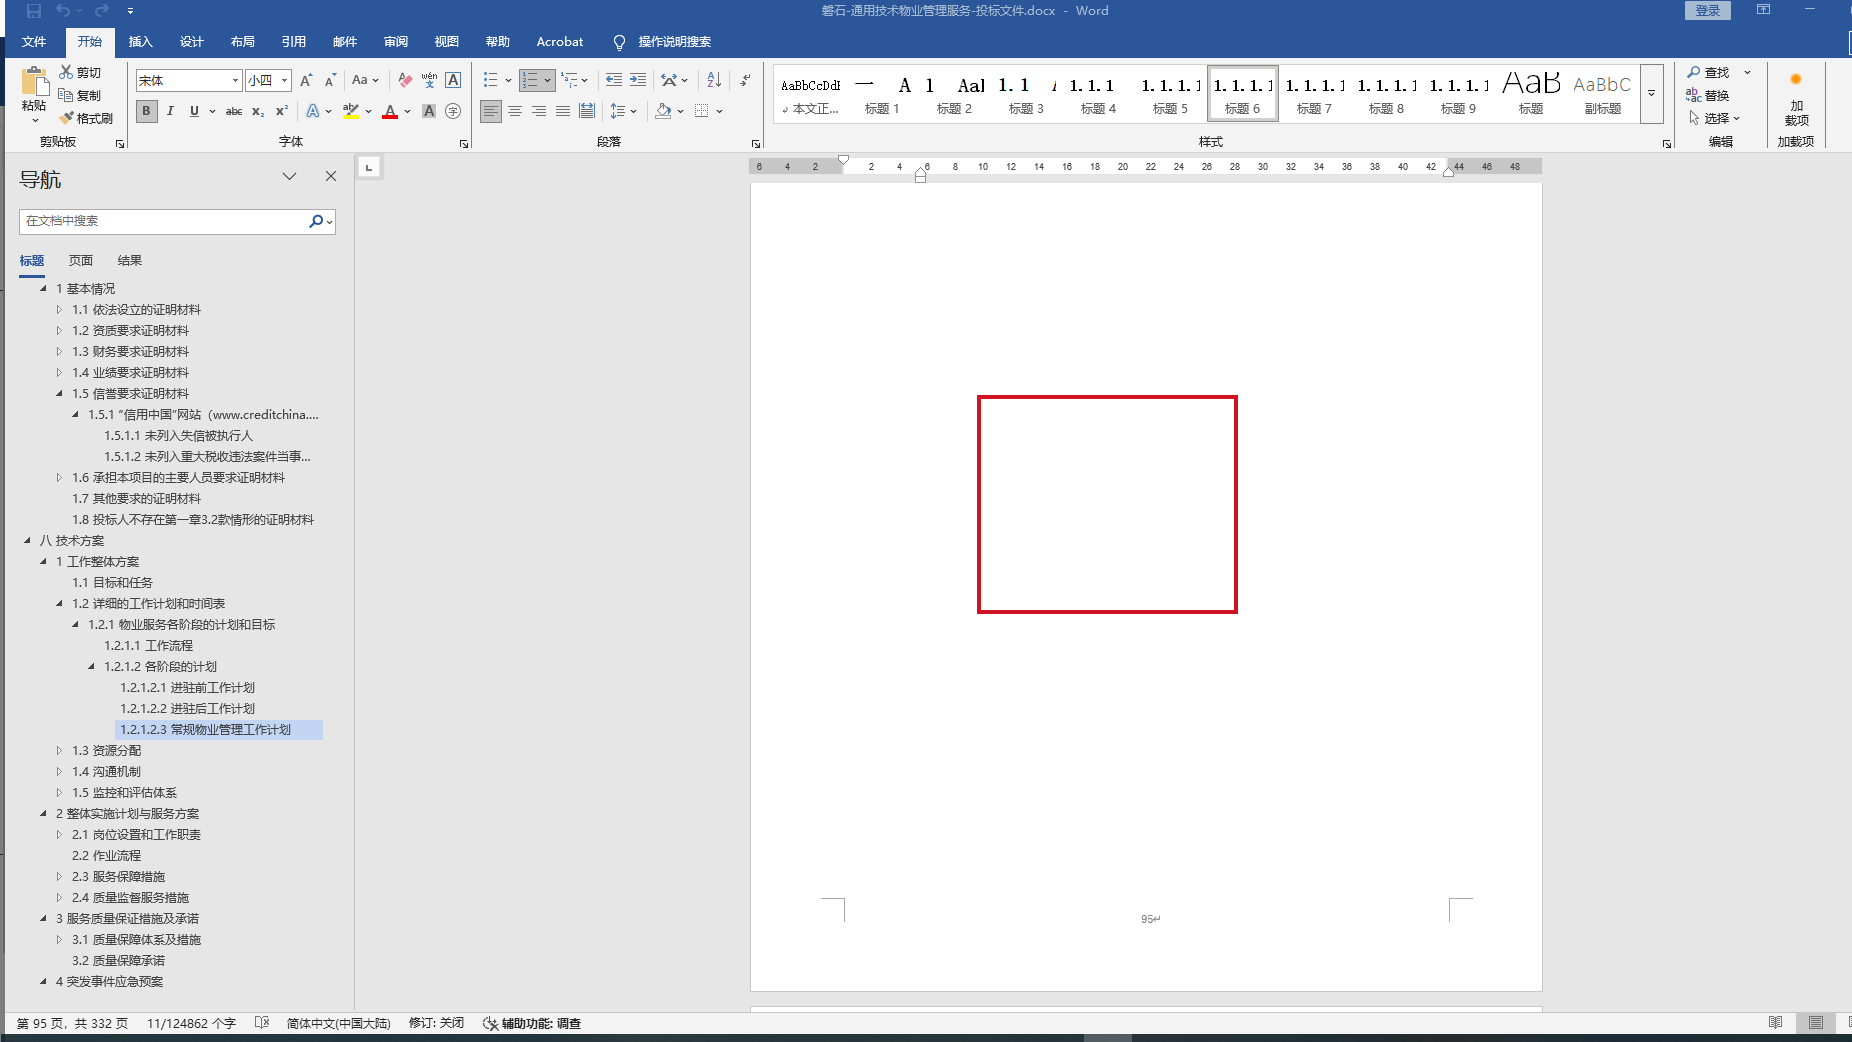
Task: Click 辅助功能: 调查 in status bar
Action: click(x=532, y=1023)
